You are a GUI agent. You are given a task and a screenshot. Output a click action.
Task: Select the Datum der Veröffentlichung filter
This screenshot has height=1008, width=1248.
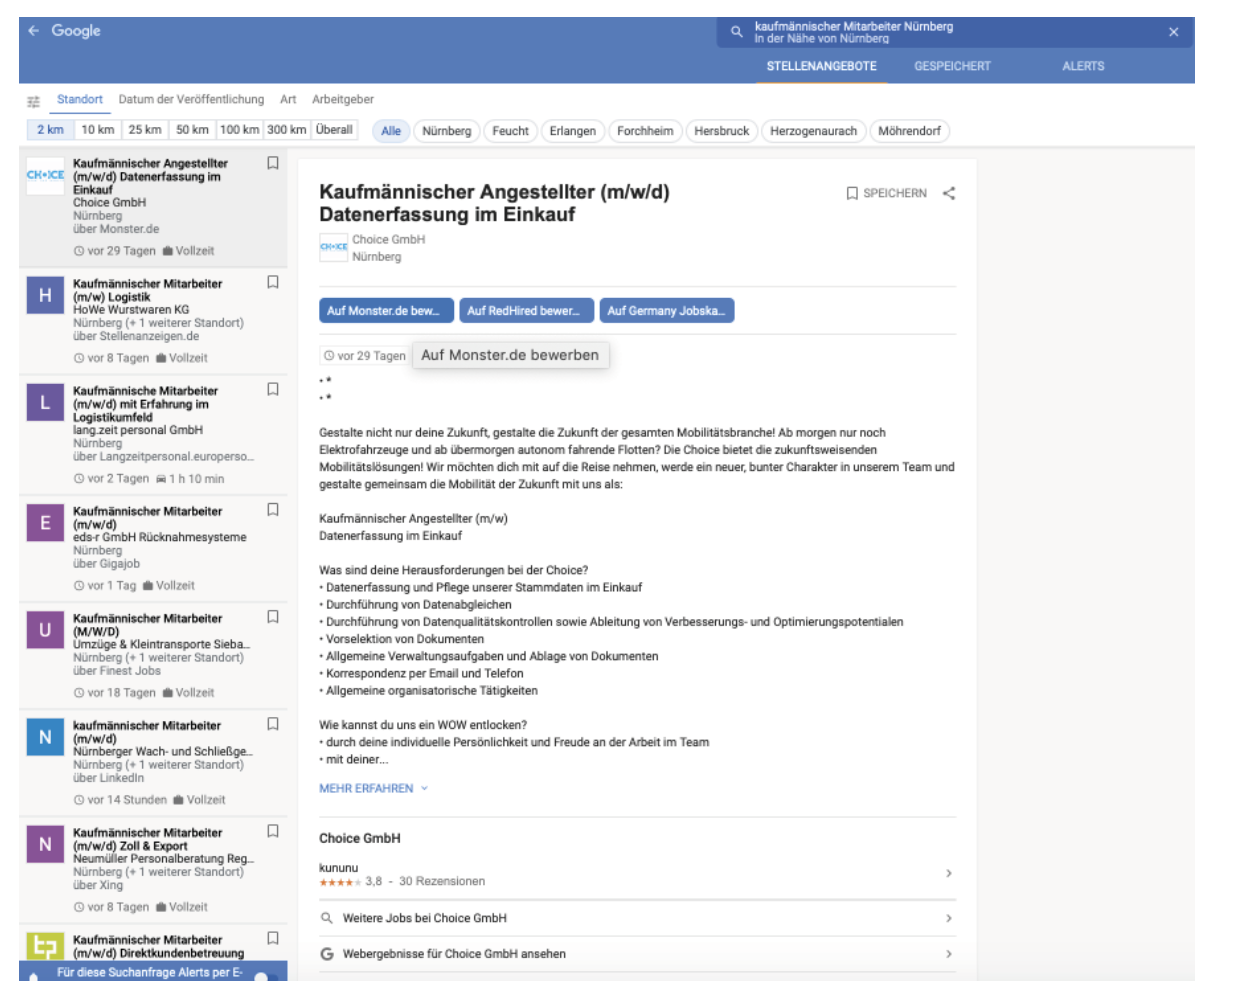(191, 99)
